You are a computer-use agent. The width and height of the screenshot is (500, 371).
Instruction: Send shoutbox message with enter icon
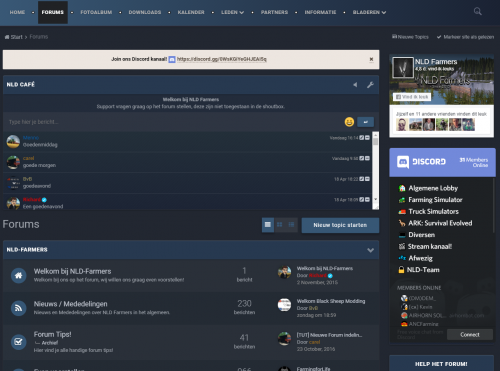[x=365, y=122]
